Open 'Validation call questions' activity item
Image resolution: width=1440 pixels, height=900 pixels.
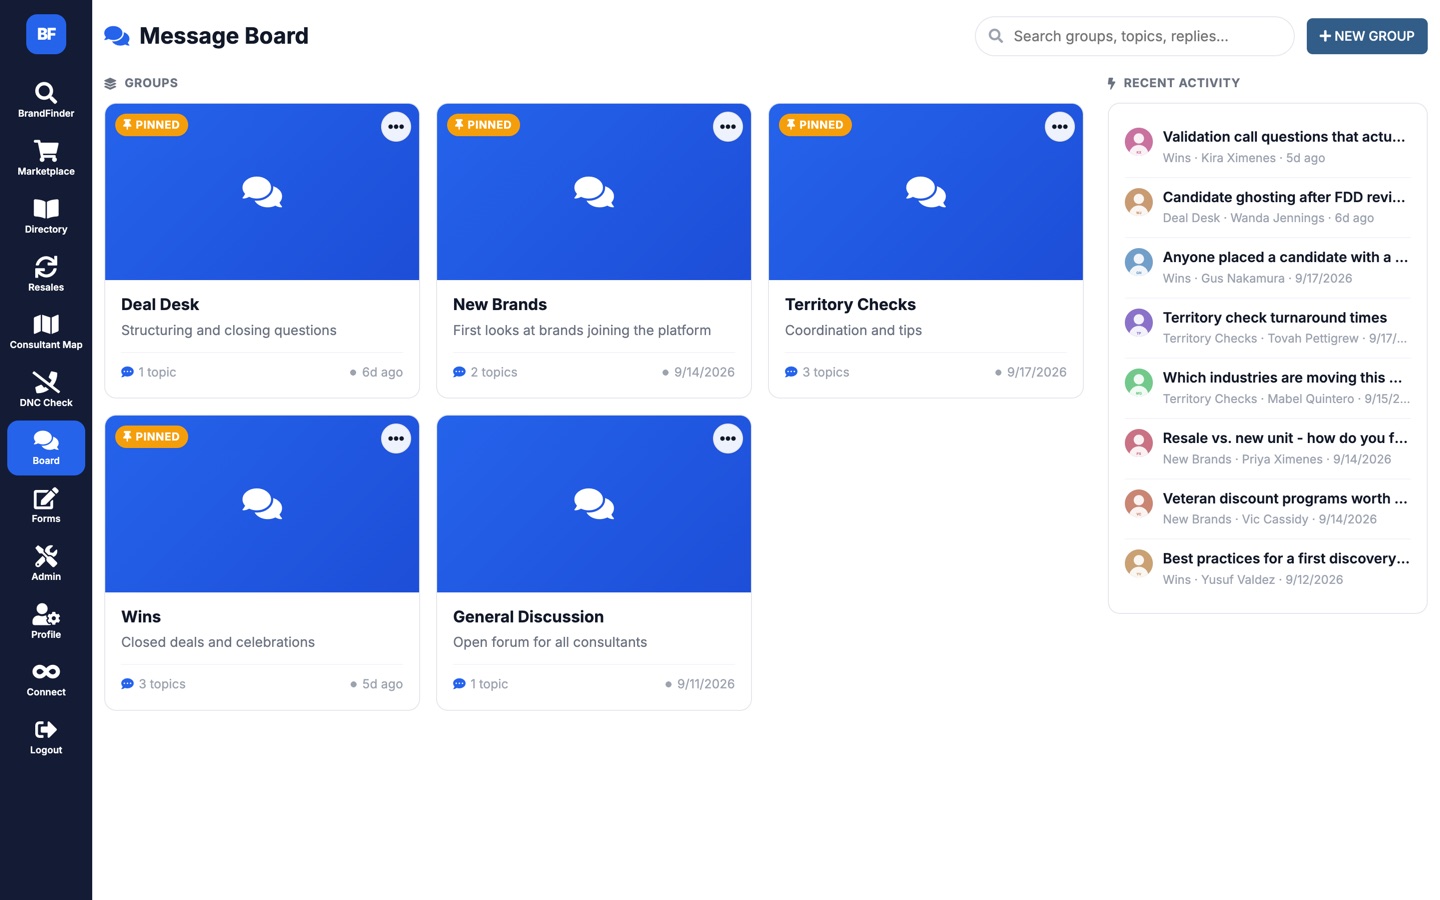tap(1267, 147)
